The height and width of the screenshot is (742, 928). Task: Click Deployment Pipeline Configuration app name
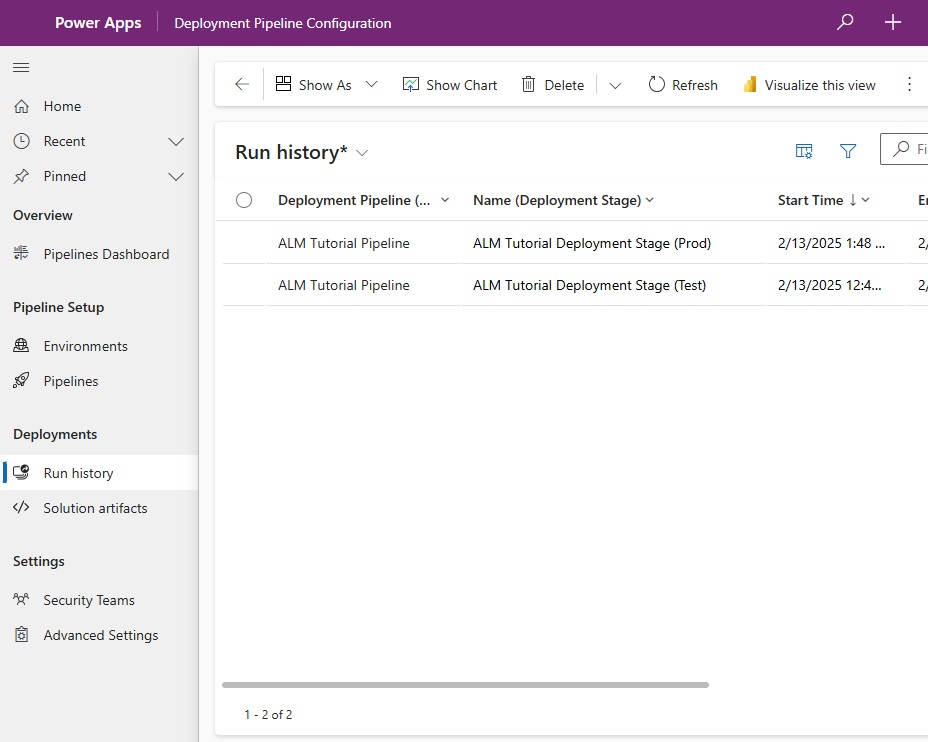(283, 23)
